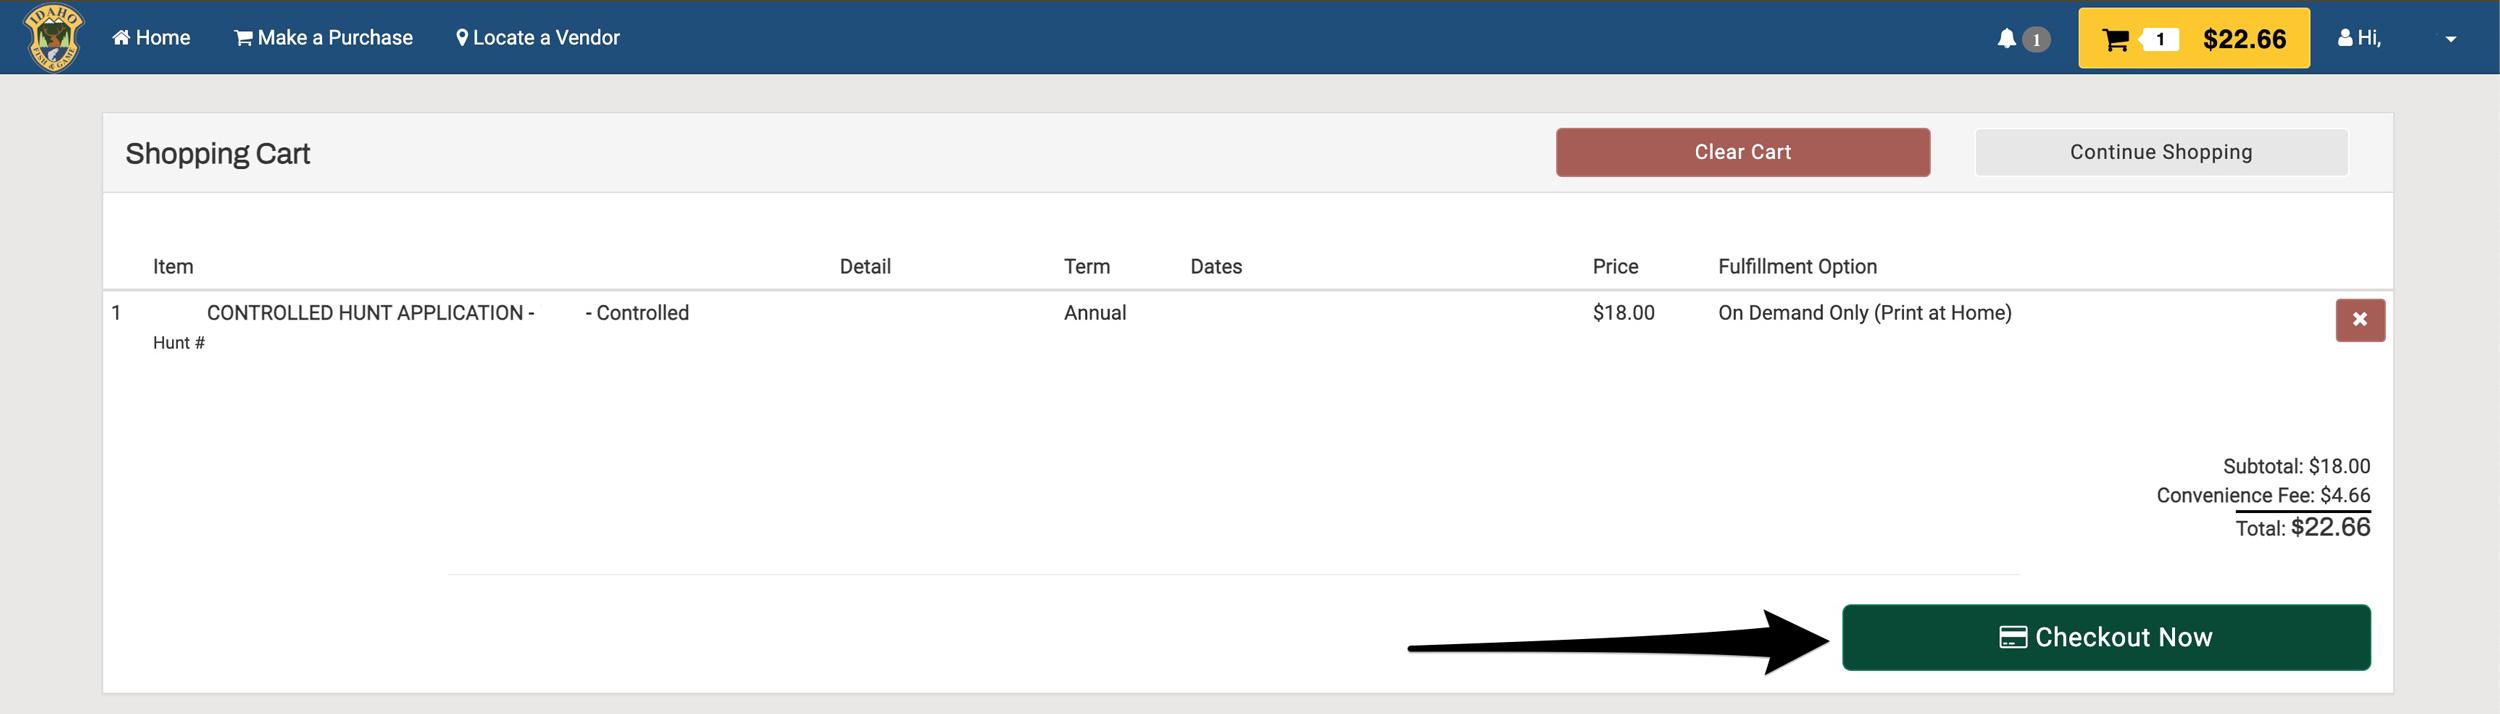Click the house icon beside Home
The image size is (2500, 714).
click(x=121, y=38)
